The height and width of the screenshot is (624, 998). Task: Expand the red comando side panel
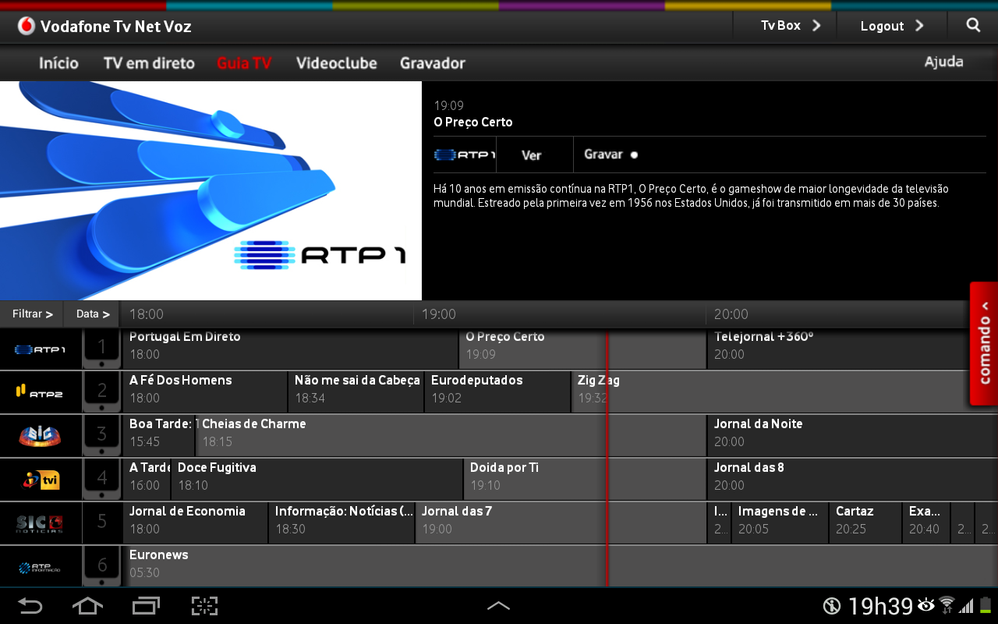[x=984, y=344]
